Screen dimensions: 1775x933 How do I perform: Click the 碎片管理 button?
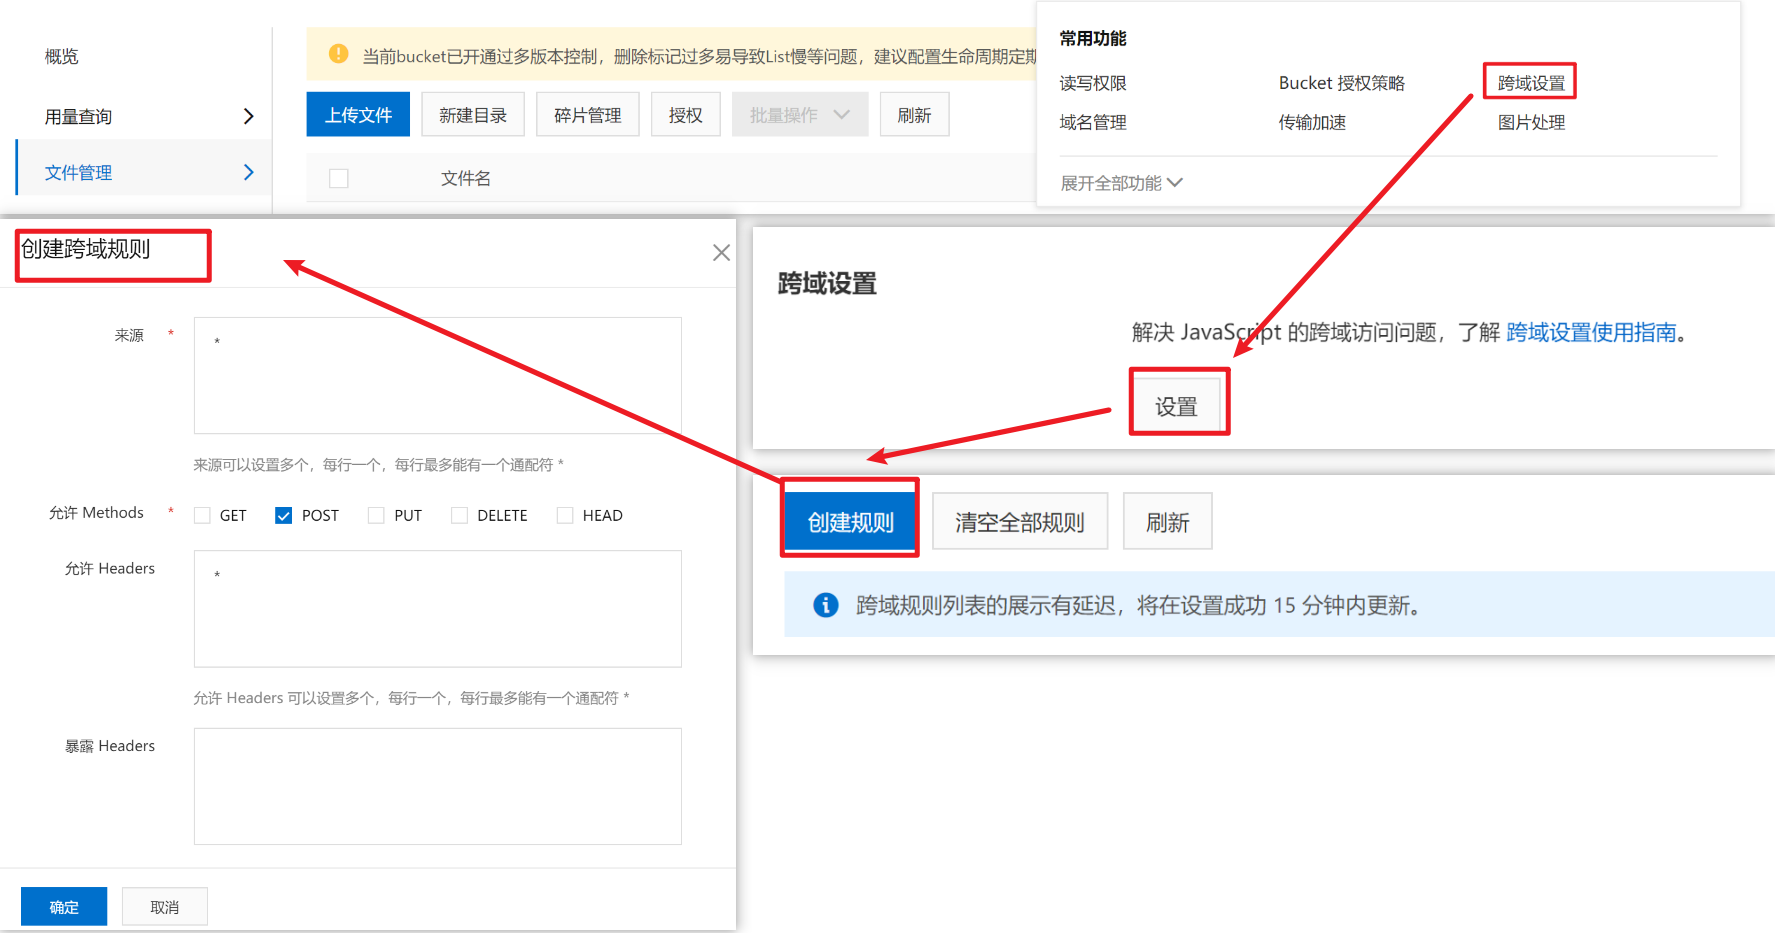click(588, 115)
